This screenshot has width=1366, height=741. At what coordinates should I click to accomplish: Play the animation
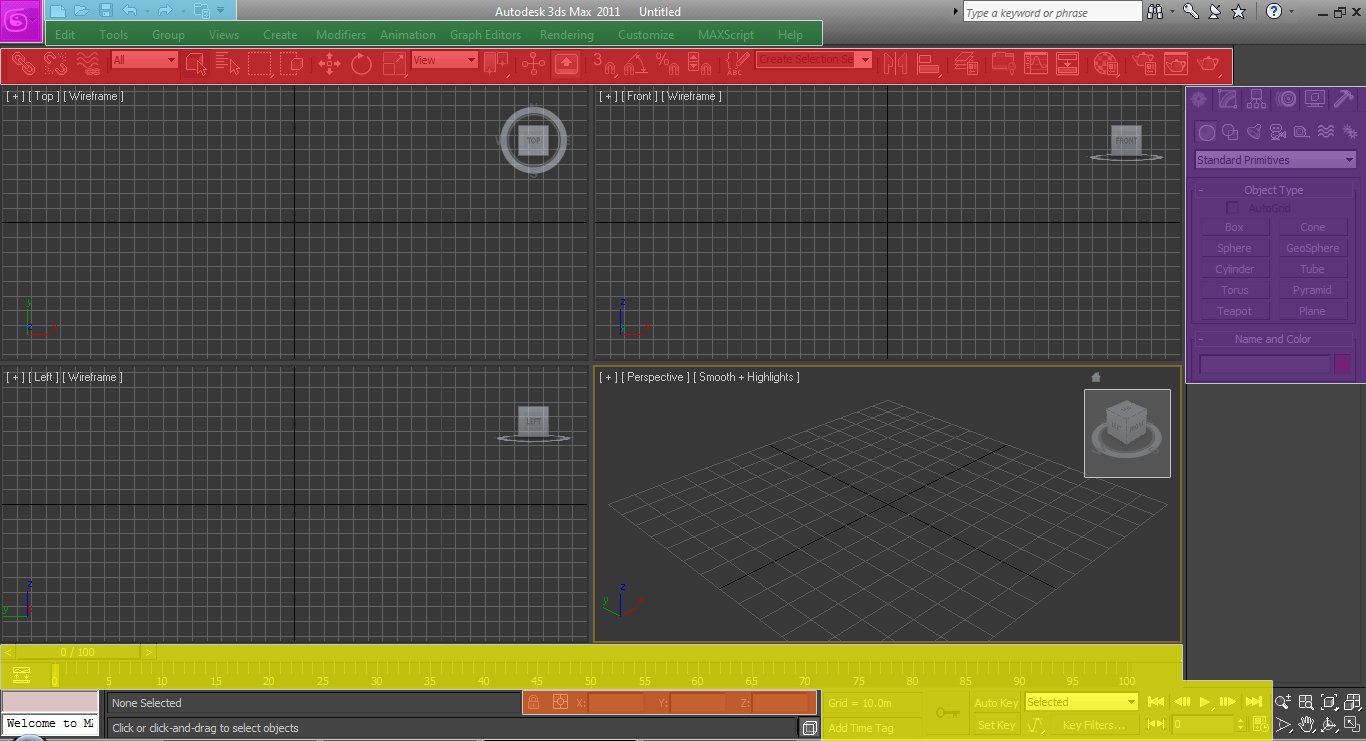(1205, 702)
